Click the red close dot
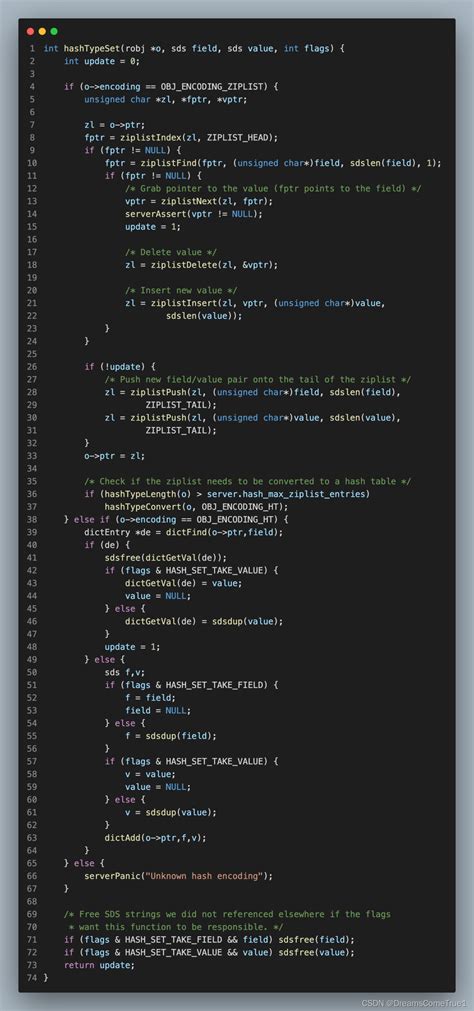This screenshot has height=1011, width=474. pyautogui.click(x=30, y=31)
